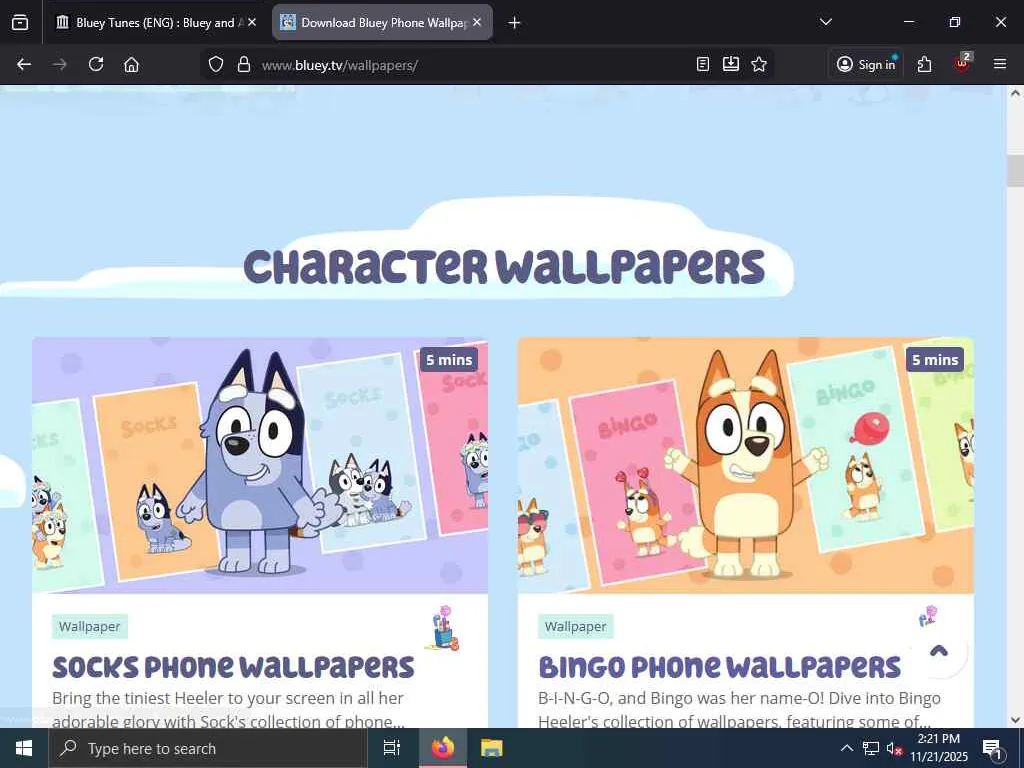View site security padlock info
Image resolution: width=1024 pixels, height=768 pixels.
244,64
